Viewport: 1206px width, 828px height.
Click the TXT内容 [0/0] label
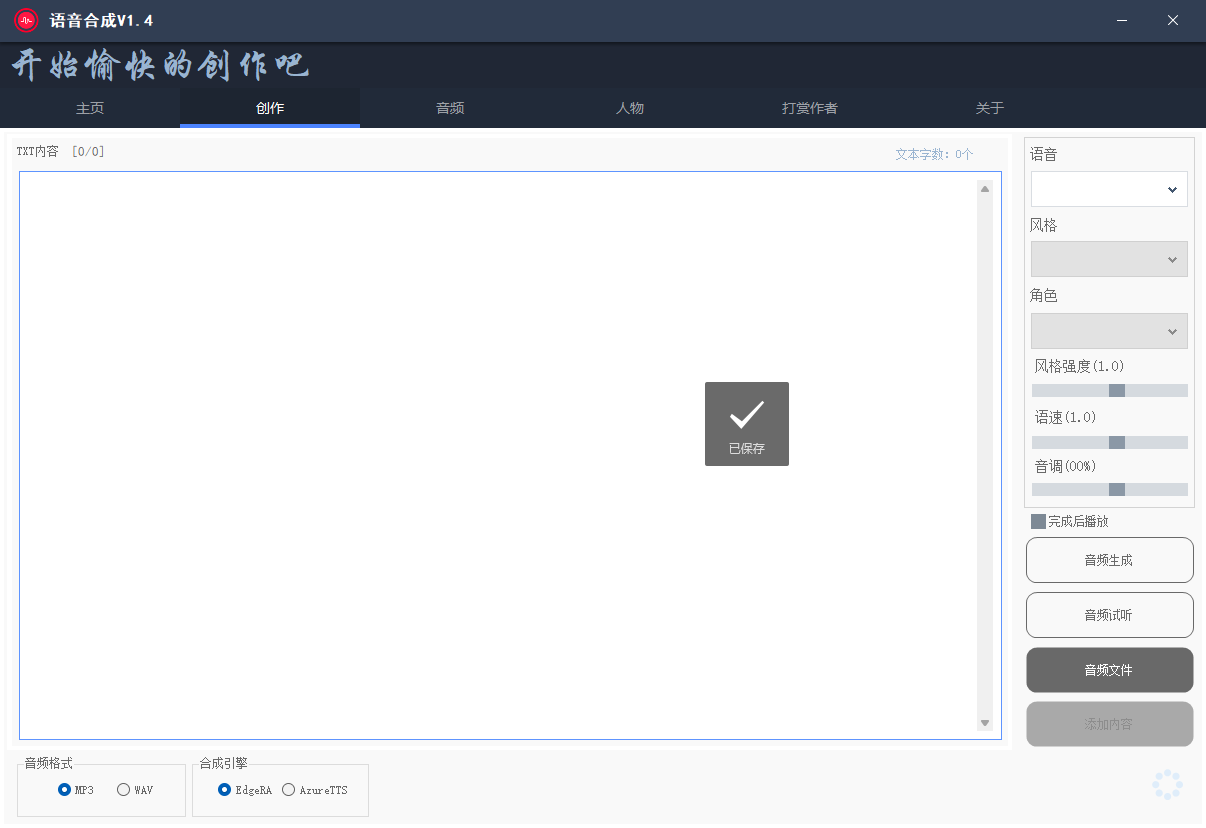[60, 152]
